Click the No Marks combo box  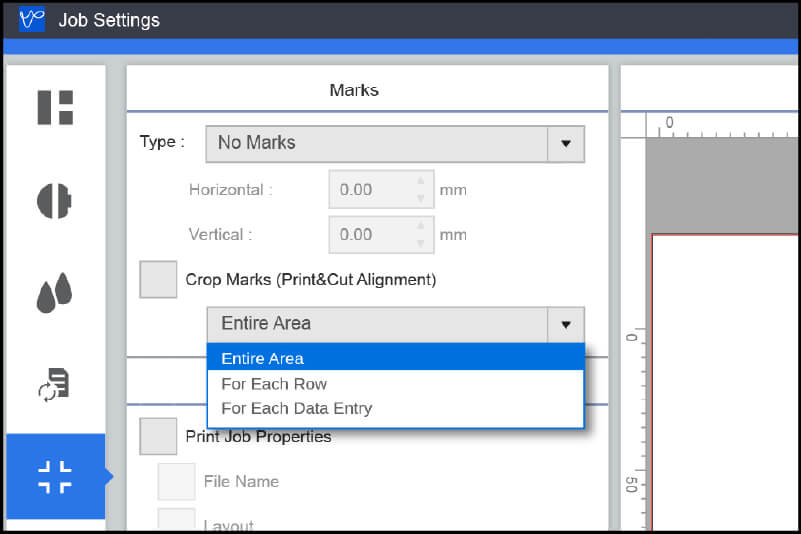tap(377, 144)
